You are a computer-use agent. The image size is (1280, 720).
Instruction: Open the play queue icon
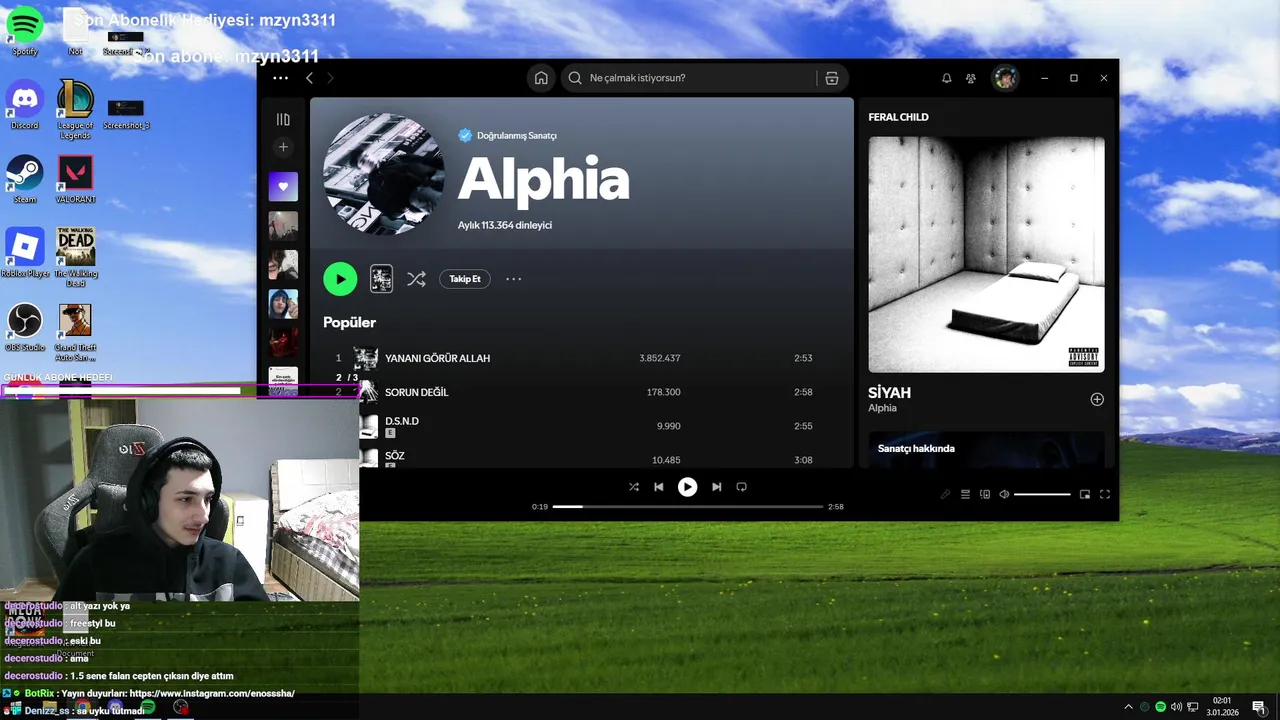pos(965,494)
